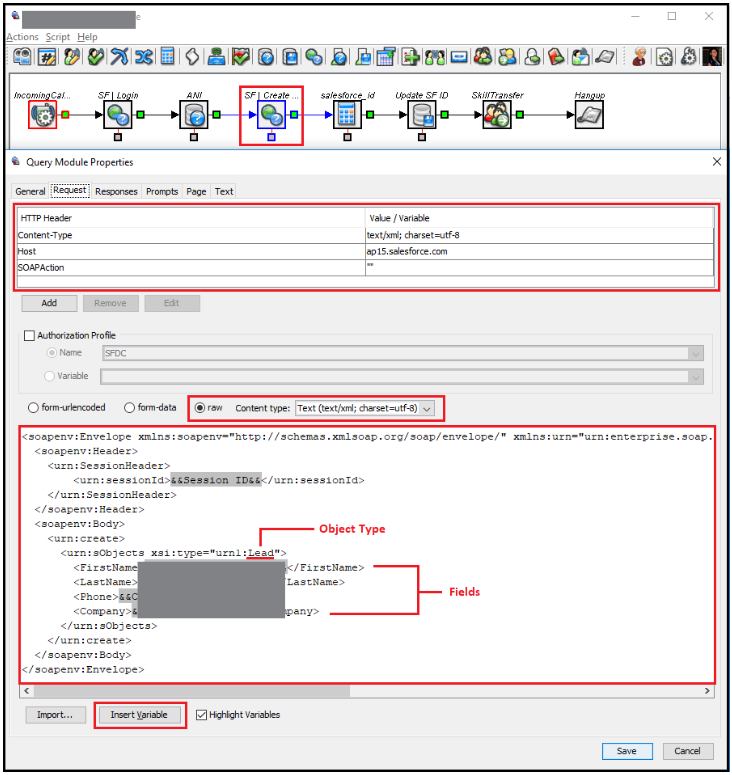This screenshot has height=775, width=732.
Task: Pick the calculator Set Variable toolbar icon
Action: pyautogui.click(x=168, y=57)
